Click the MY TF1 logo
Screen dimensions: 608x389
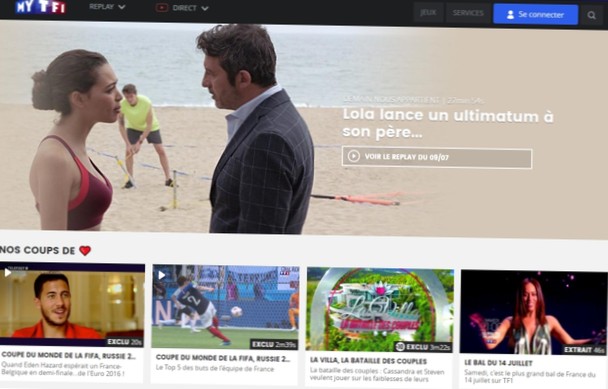click(x=41, y=6)
